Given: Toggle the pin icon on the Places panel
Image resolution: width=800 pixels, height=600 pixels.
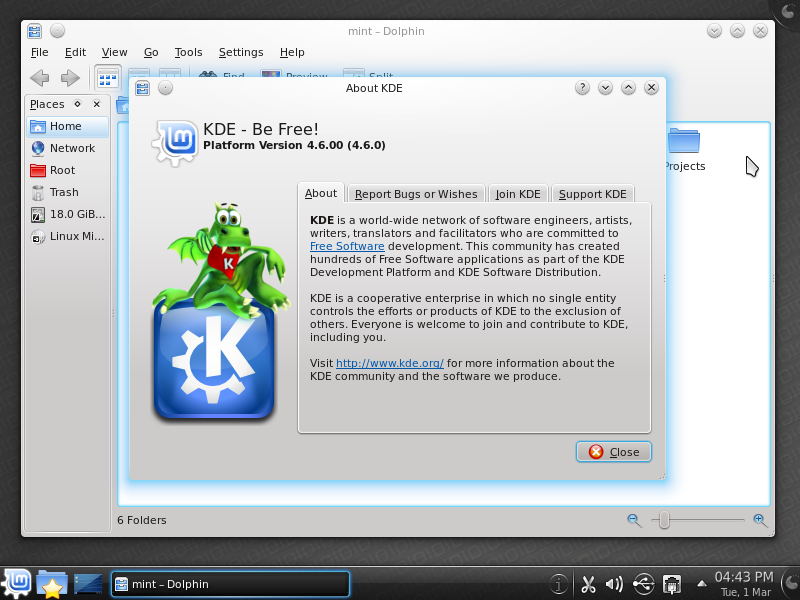Looking at the screenshot, I should coord(76,103).
